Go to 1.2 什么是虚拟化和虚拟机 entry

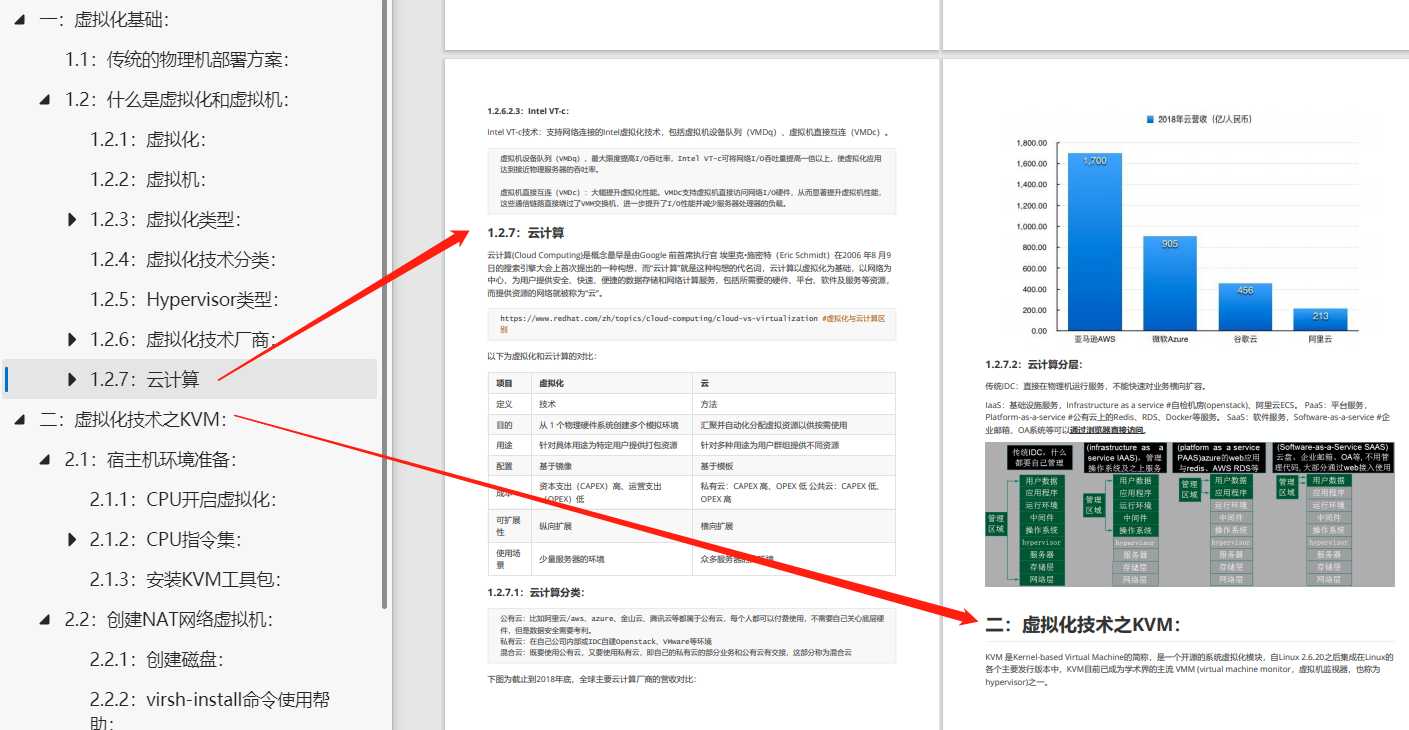177,100
